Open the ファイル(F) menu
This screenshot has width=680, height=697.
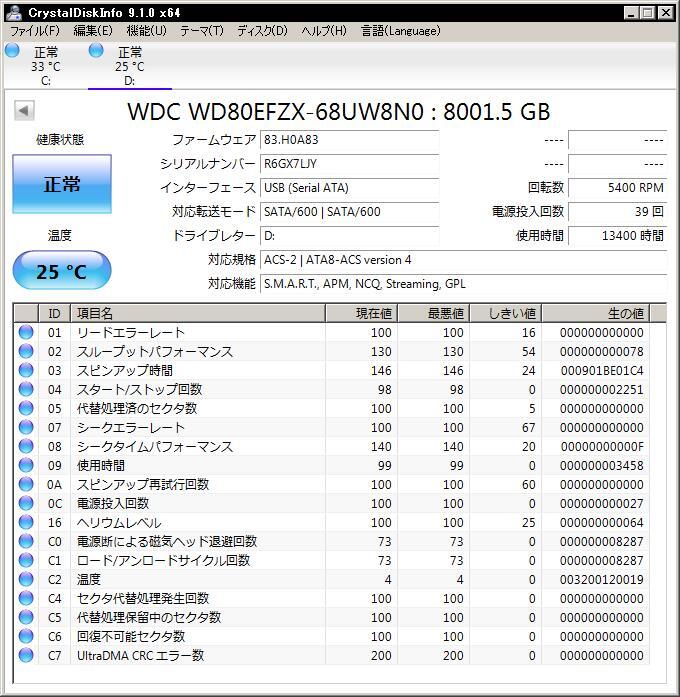[35, 31]
